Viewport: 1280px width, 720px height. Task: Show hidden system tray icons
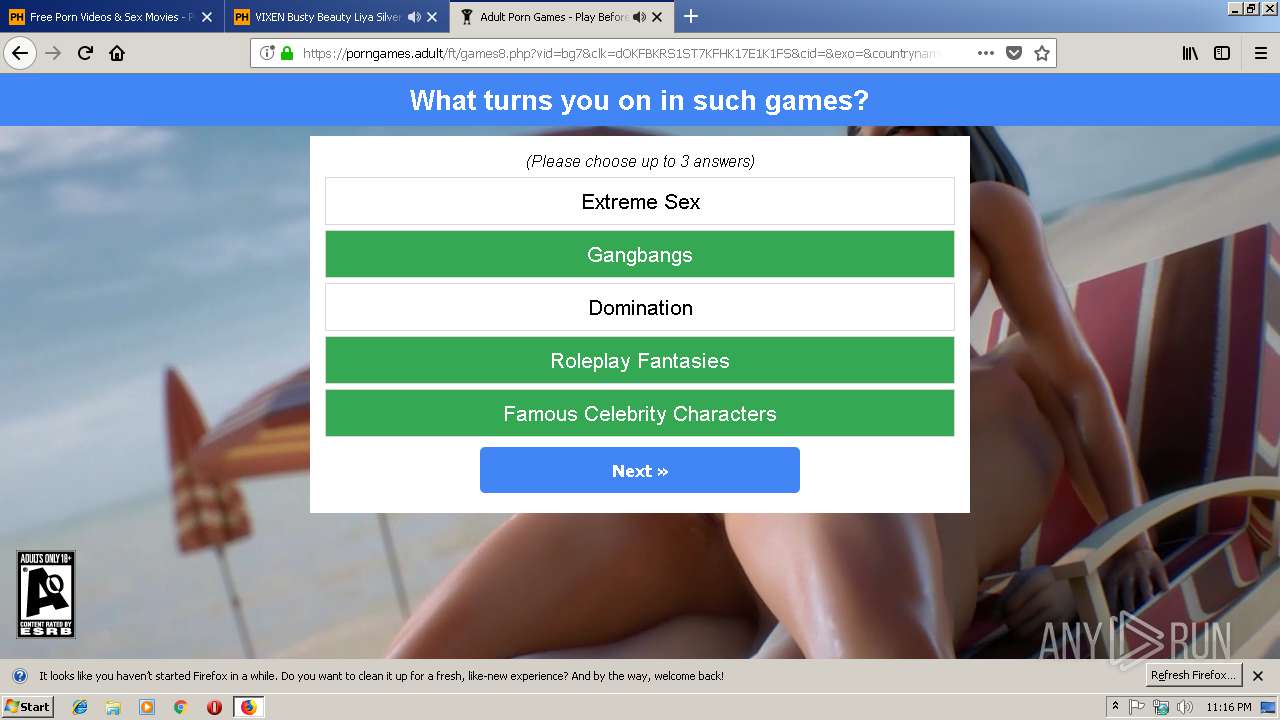pyautogui.click(x=1116, y=707)
